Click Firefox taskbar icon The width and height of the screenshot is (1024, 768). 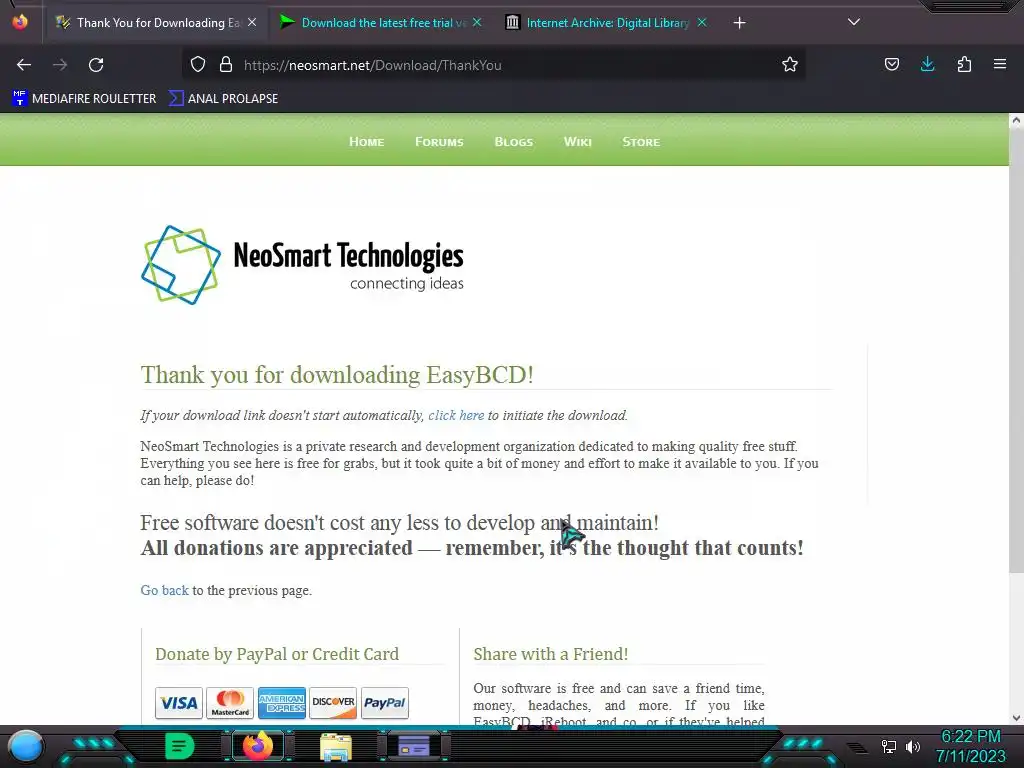tap(257, 746)
